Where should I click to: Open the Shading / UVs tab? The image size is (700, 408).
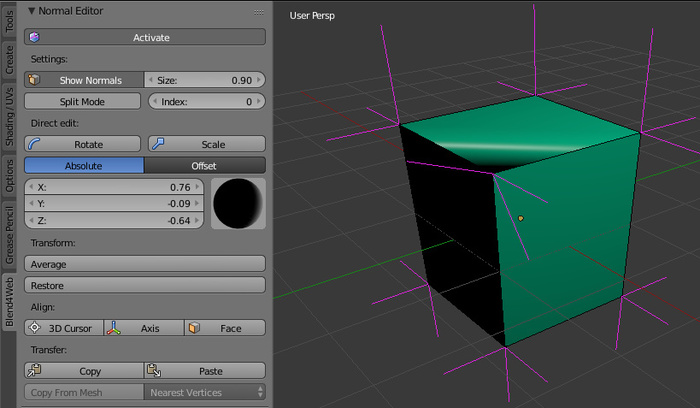pyautogui.click(x=10, y=118)
